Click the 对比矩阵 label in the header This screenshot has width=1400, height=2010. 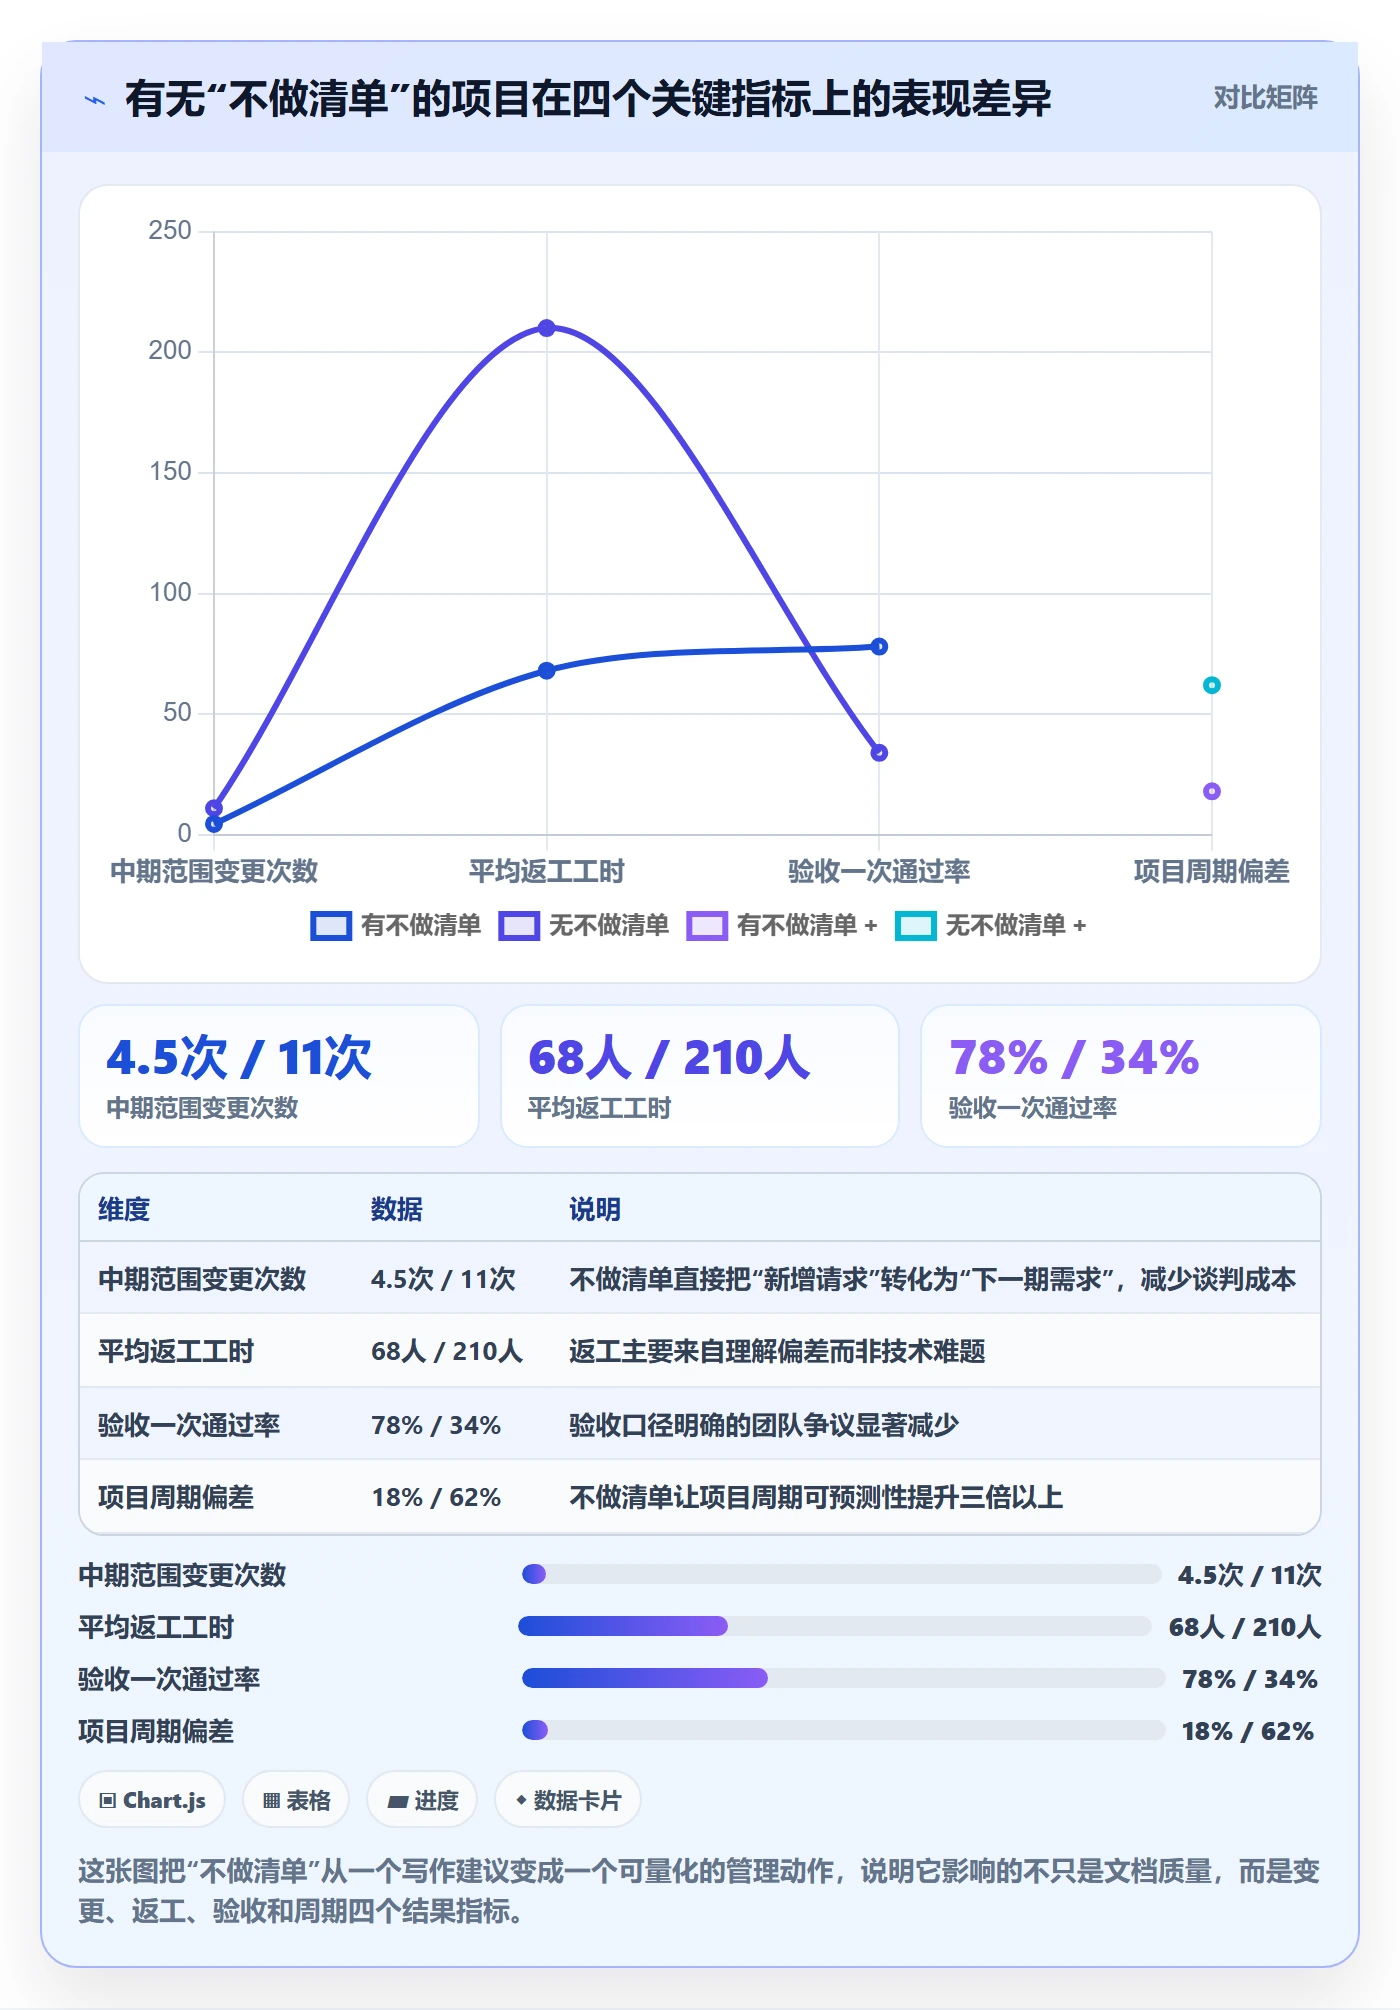pyautogui.click(x=1265, y=98)
